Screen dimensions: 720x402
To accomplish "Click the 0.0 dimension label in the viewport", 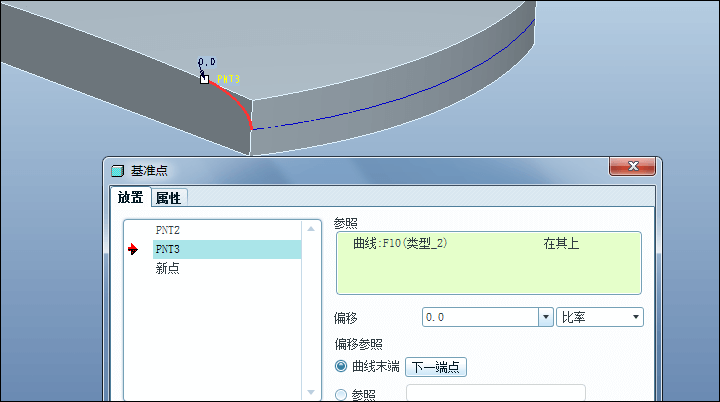I will coord(207,62).
